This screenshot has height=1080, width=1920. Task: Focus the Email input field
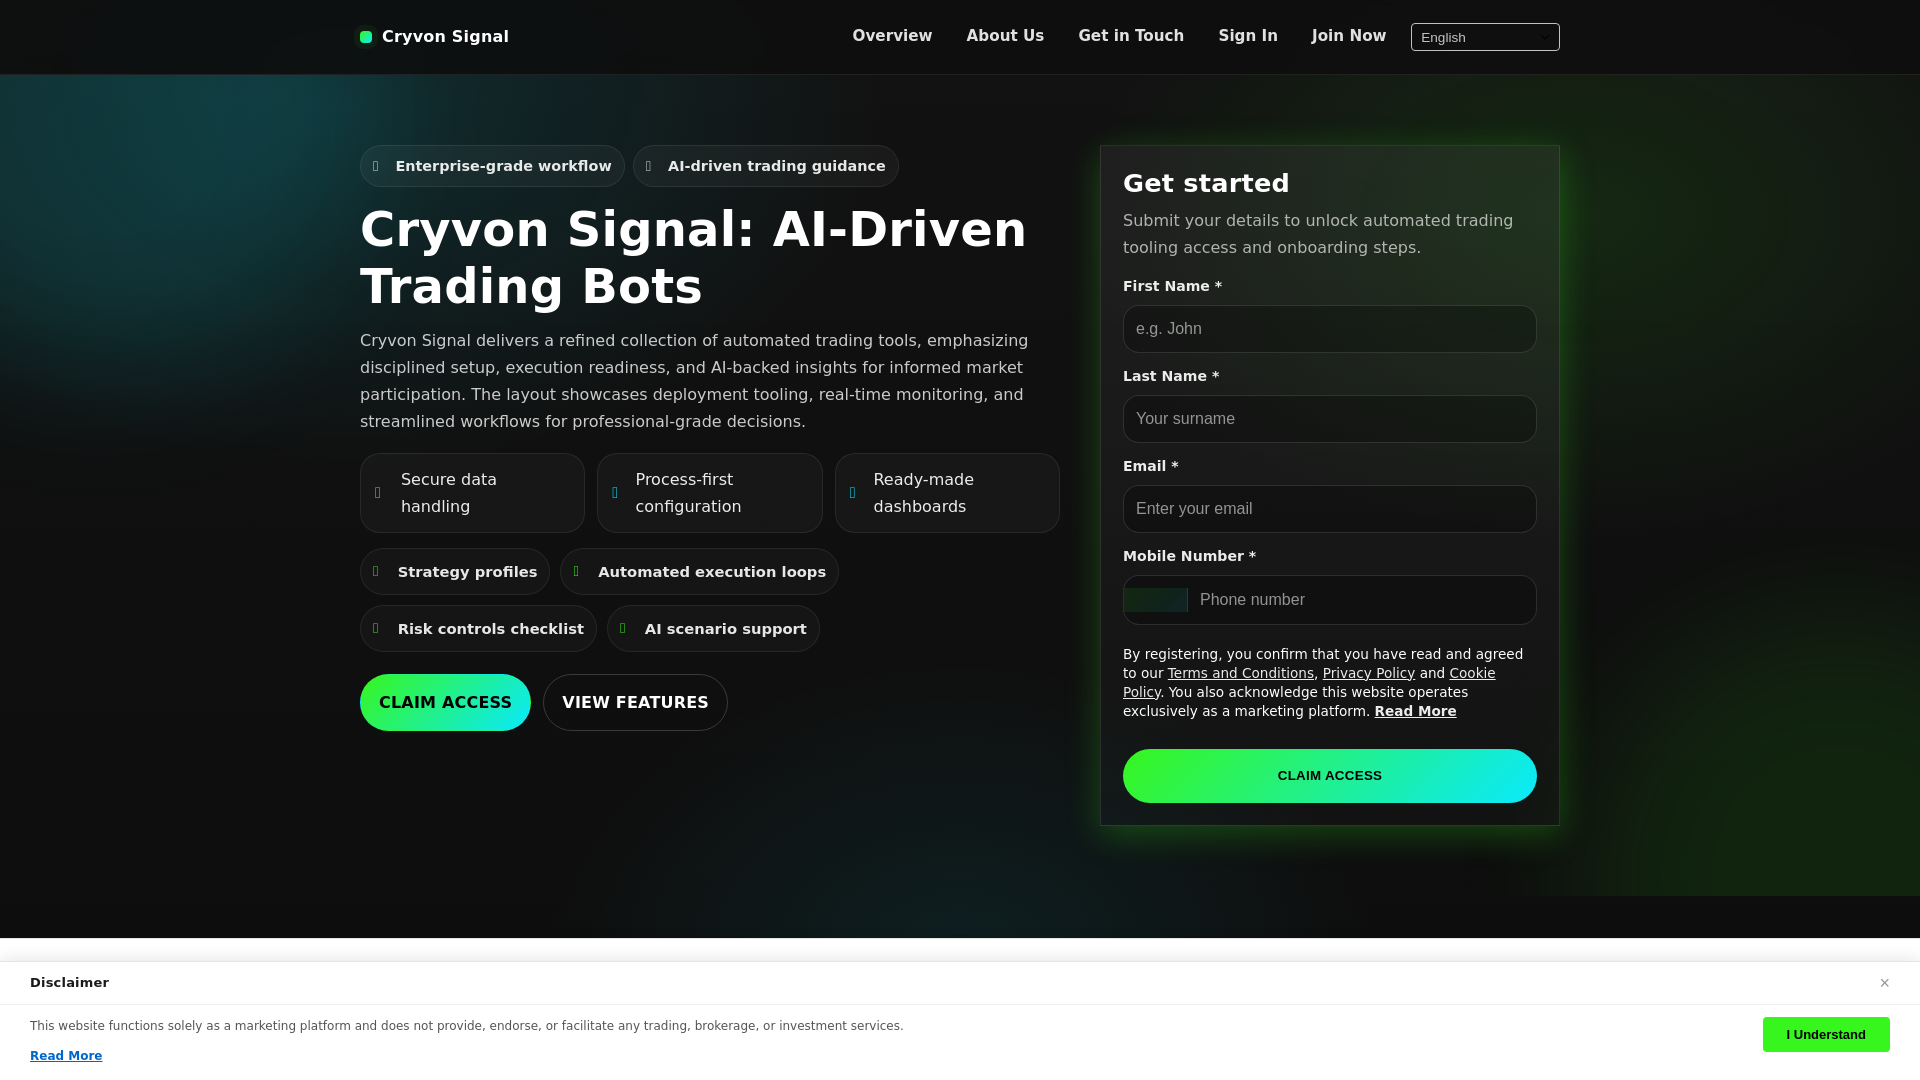[x=1330, y=509]
